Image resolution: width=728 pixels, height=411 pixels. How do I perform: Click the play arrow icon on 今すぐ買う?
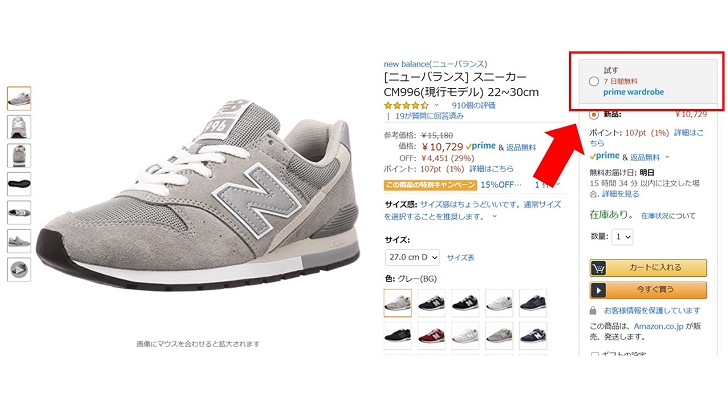tap(599, 290)
